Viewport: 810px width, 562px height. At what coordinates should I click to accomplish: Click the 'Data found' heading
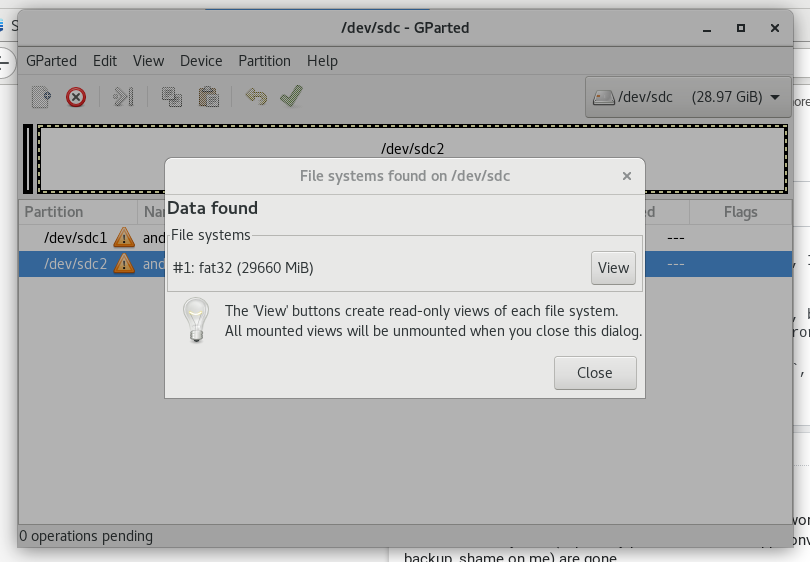tap(212, 208)
